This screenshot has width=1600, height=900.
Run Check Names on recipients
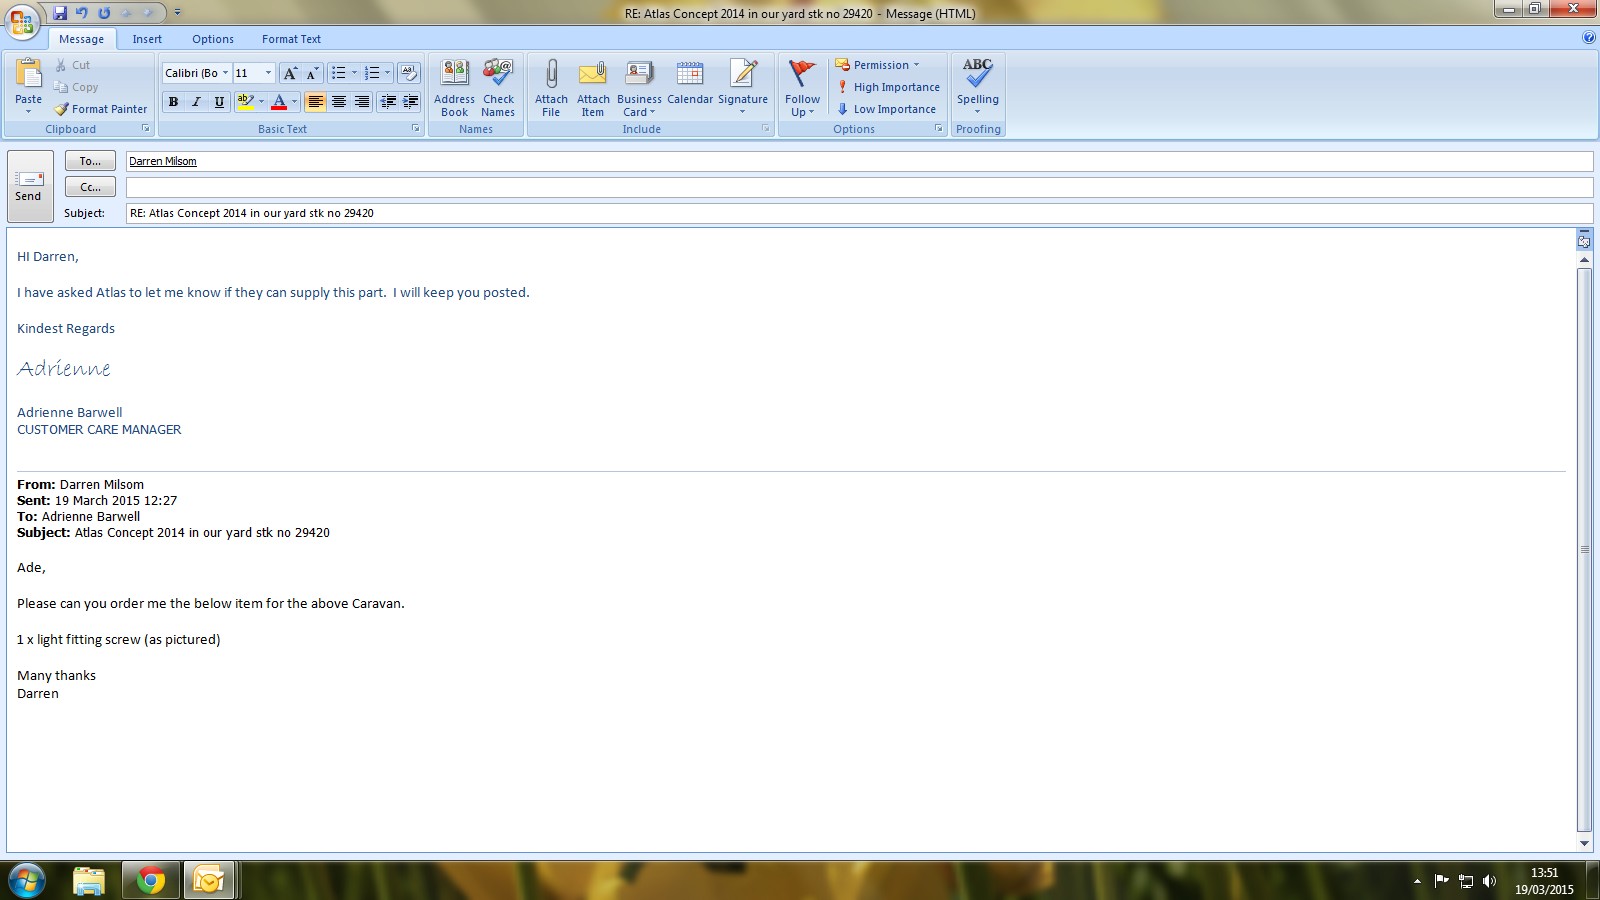coord(498,88)
